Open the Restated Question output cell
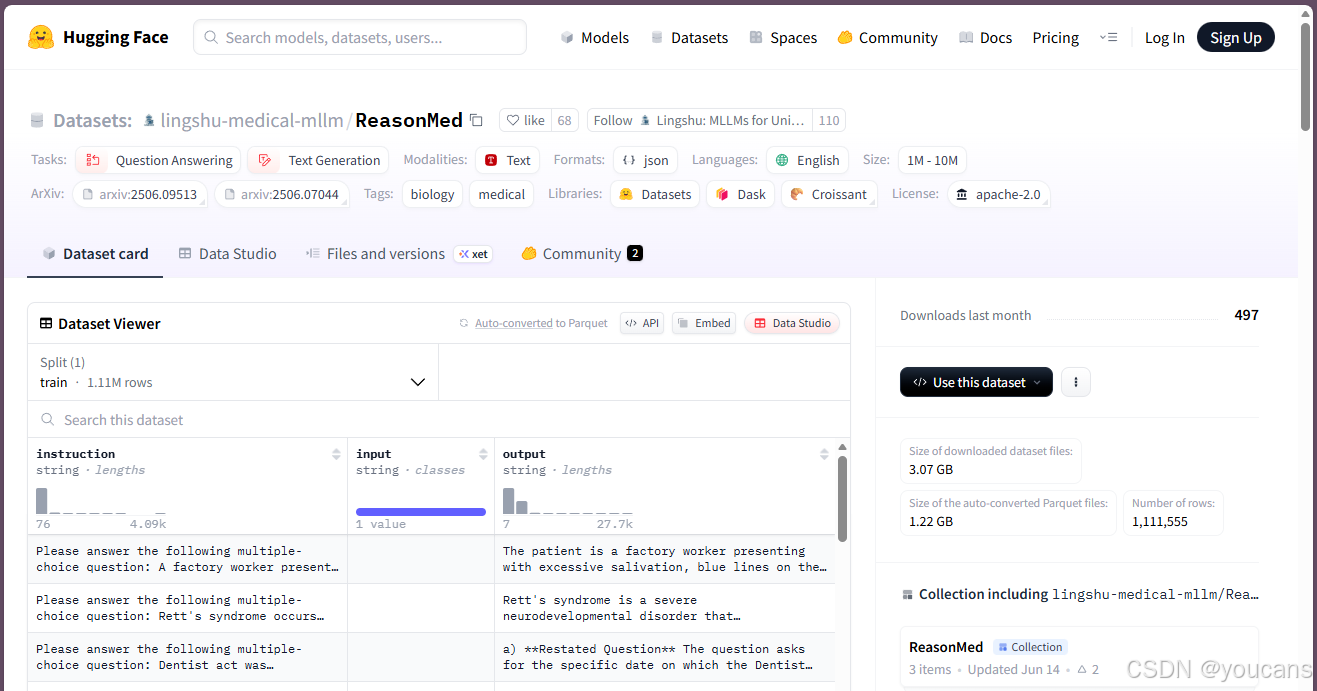The image size is (1317, 691). coord(665,657)
